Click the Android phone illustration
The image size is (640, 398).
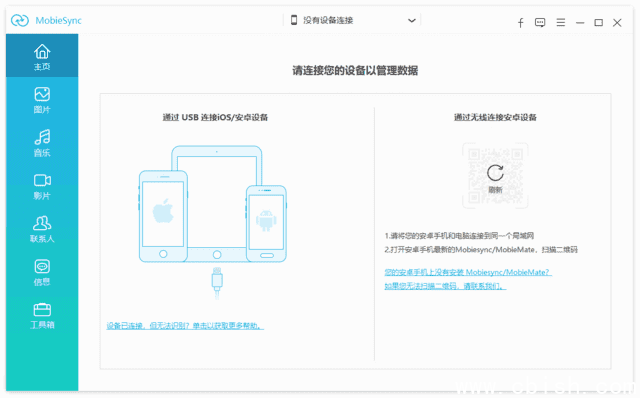click(266, 224)
